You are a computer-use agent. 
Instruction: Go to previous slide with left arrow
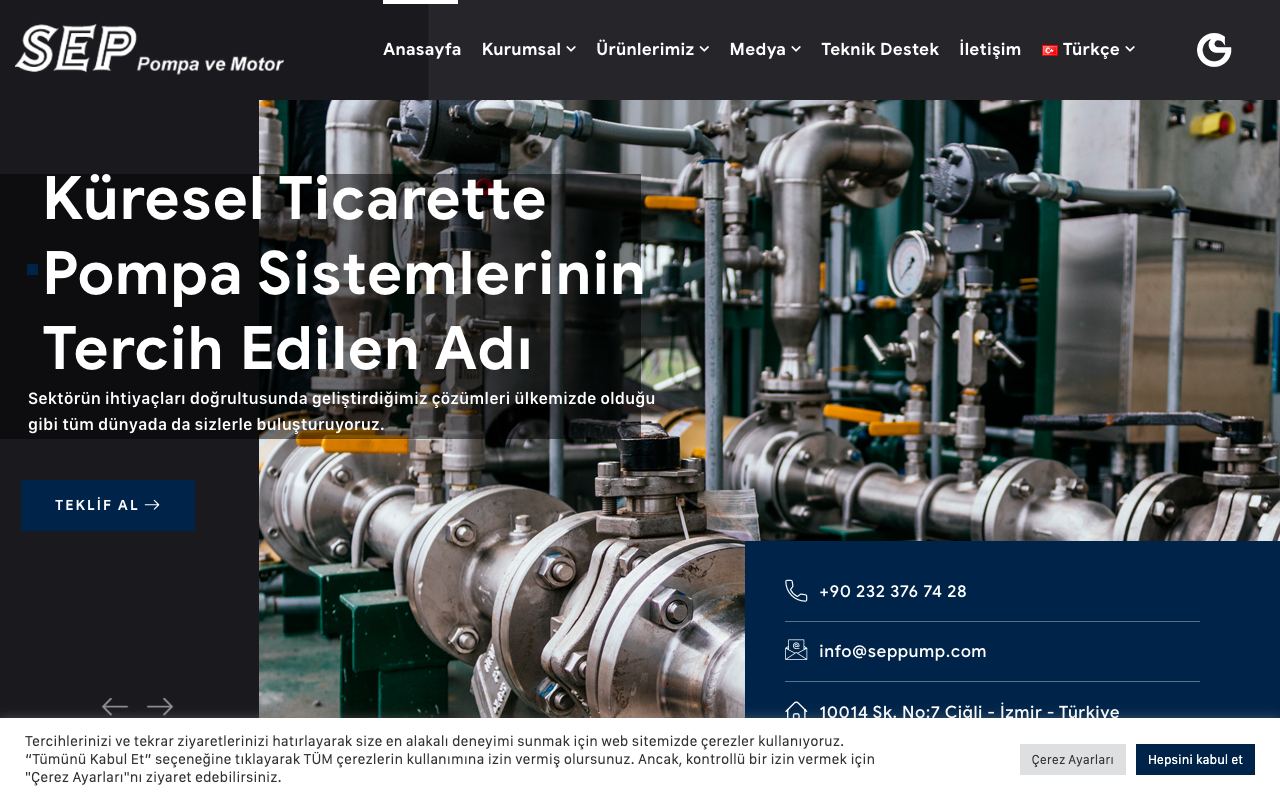tap(115, 707)
